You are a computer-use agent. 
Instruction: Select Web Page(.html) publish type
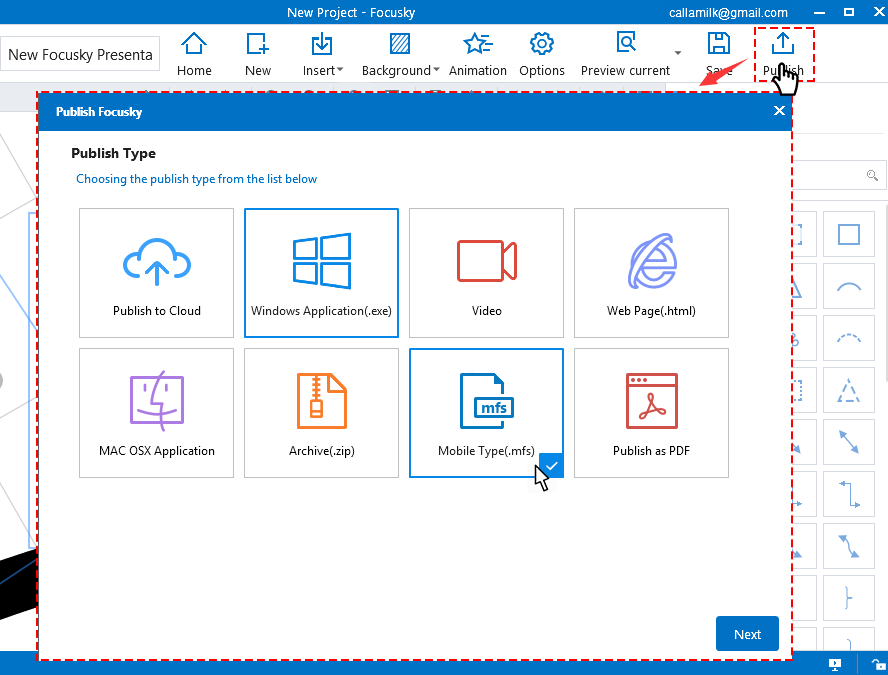pos(651,273)
